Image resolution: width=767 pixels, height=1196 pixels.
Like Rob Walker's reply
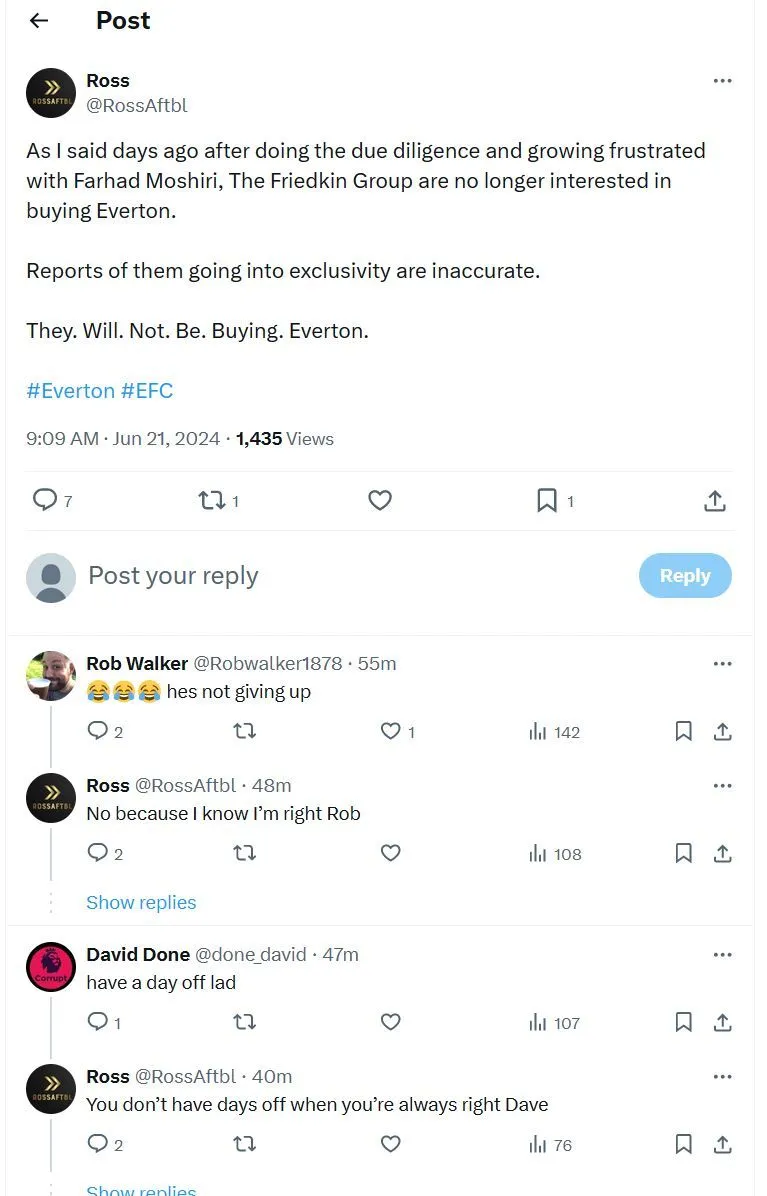click(x=391, y=732)
